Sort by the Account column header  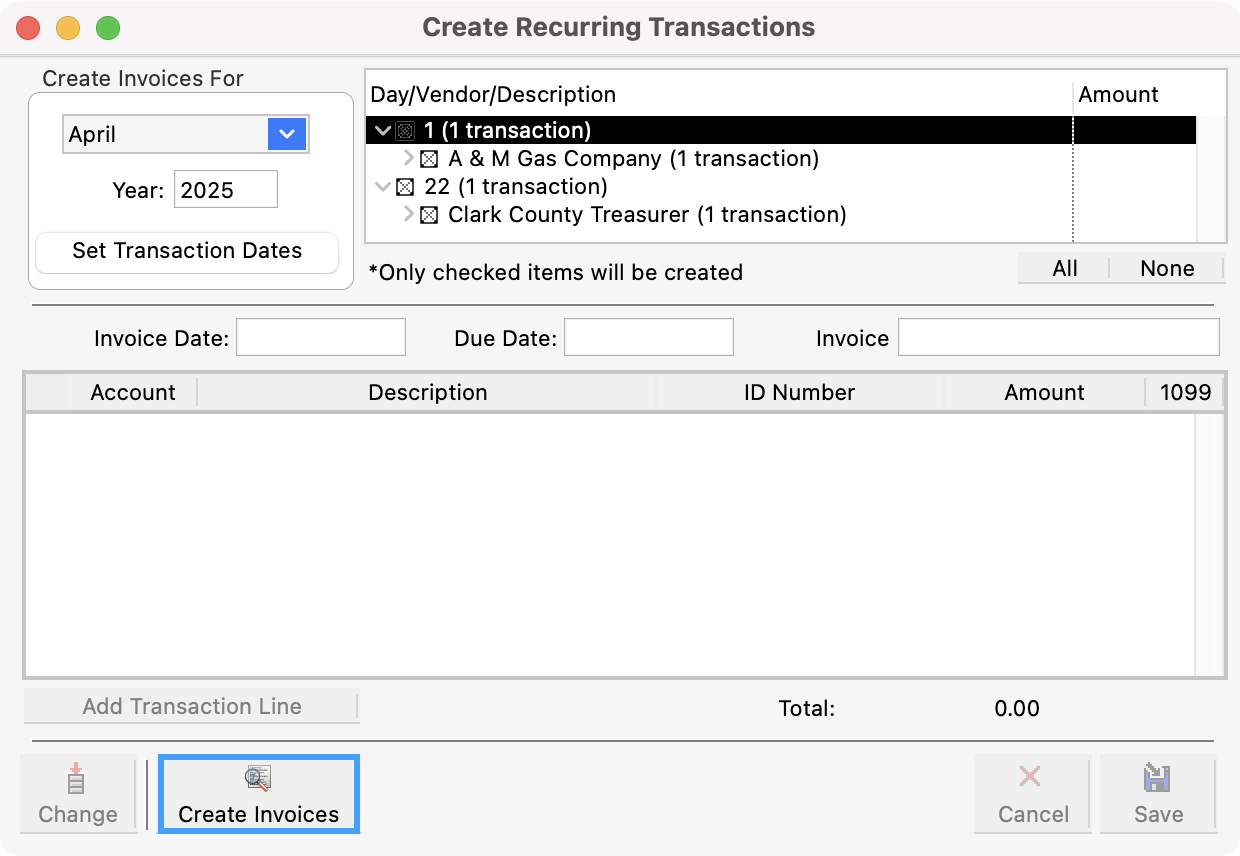click(132, 393)
